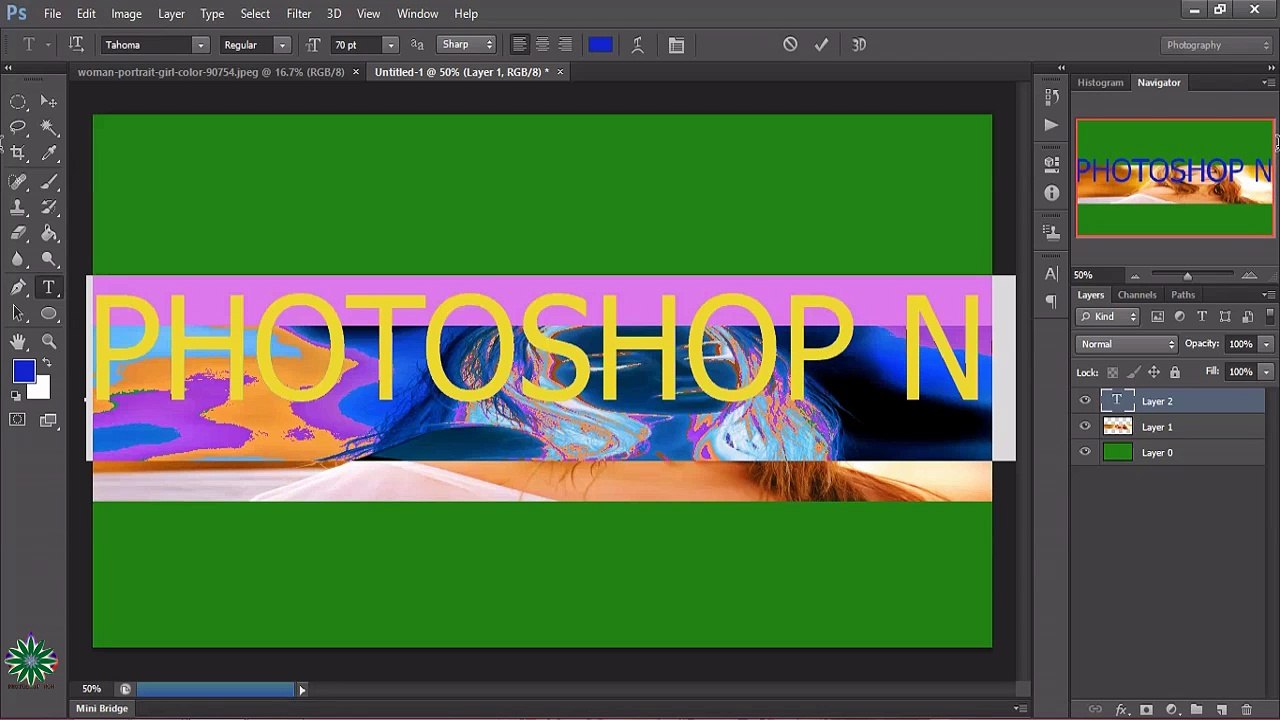Image resolution: width=1280 pixels, height=720 pixels.
Task: Open the 70 pt font size dropdown
Action: click(x=391, y=45)
